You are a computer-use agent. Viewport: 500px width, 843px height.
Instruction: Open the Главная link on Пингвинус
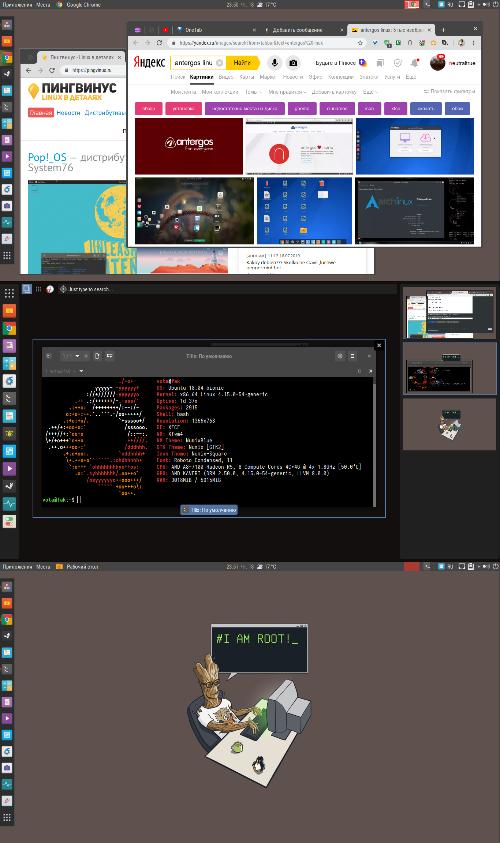point(41,113)
